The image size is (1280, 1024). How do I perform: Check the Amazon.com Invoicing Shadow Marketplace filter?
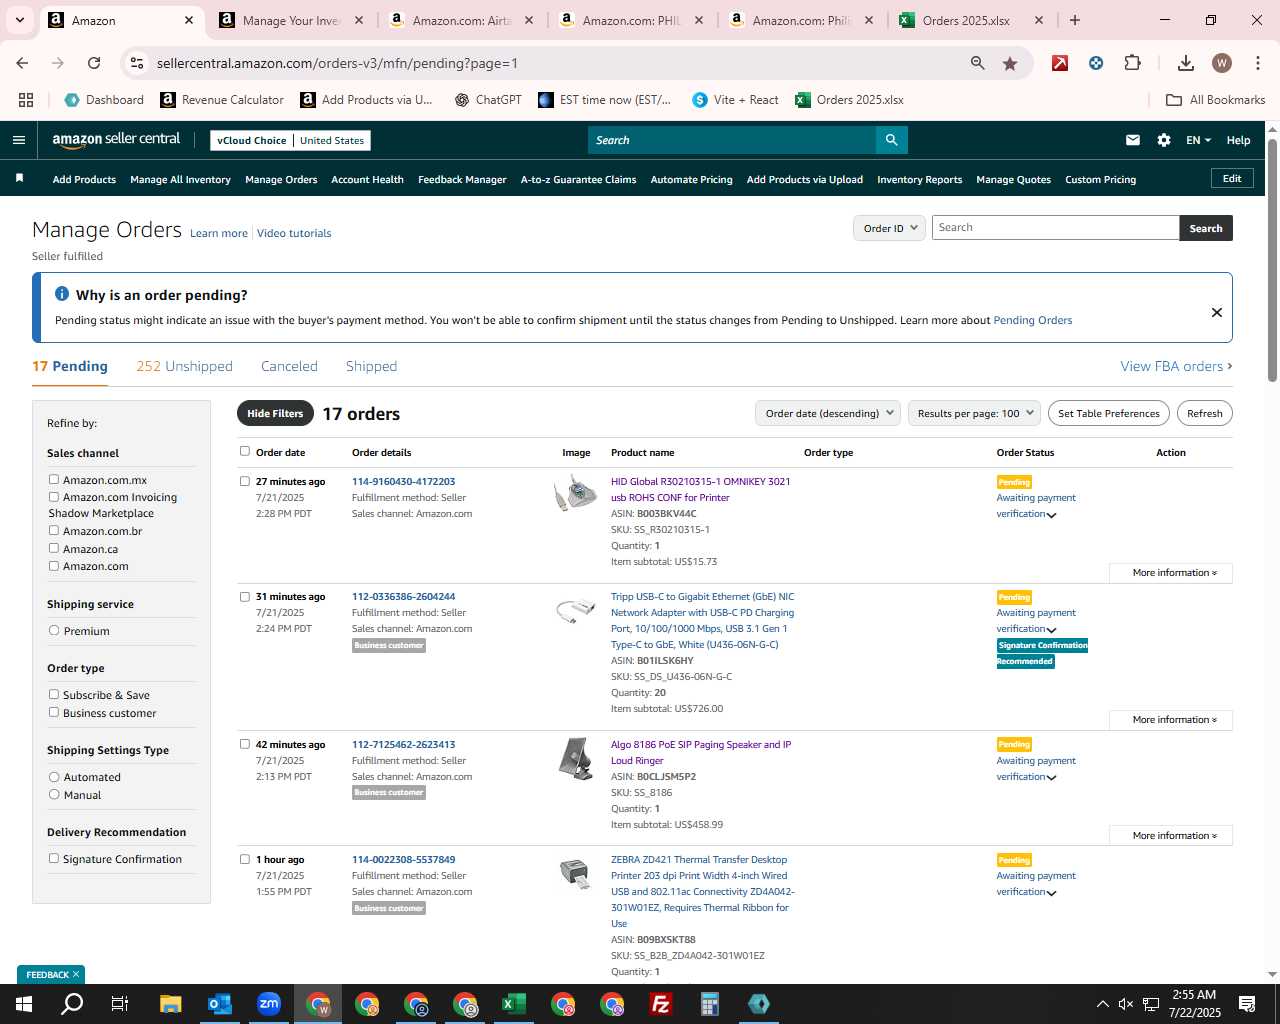(54, 497)
